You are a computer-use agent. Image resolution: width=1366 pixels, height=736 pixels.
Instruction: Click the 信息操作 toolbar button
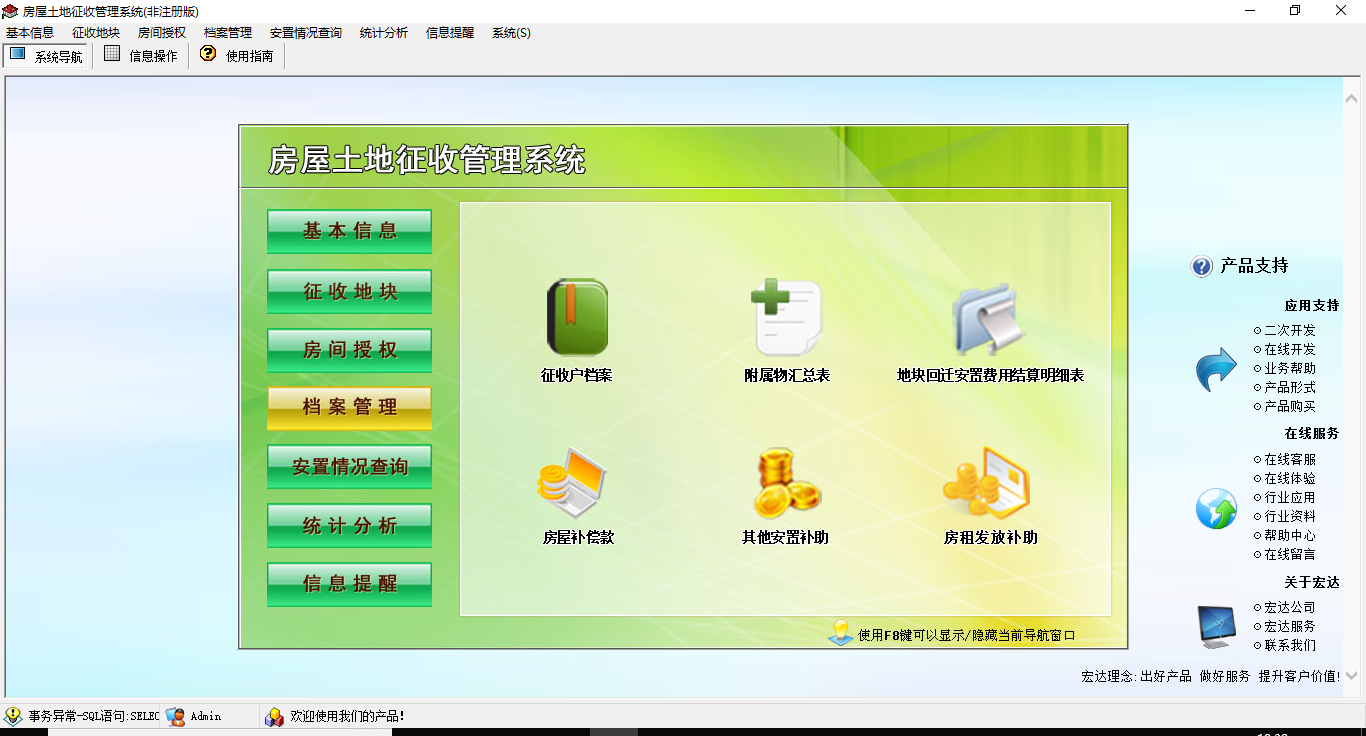141,55
